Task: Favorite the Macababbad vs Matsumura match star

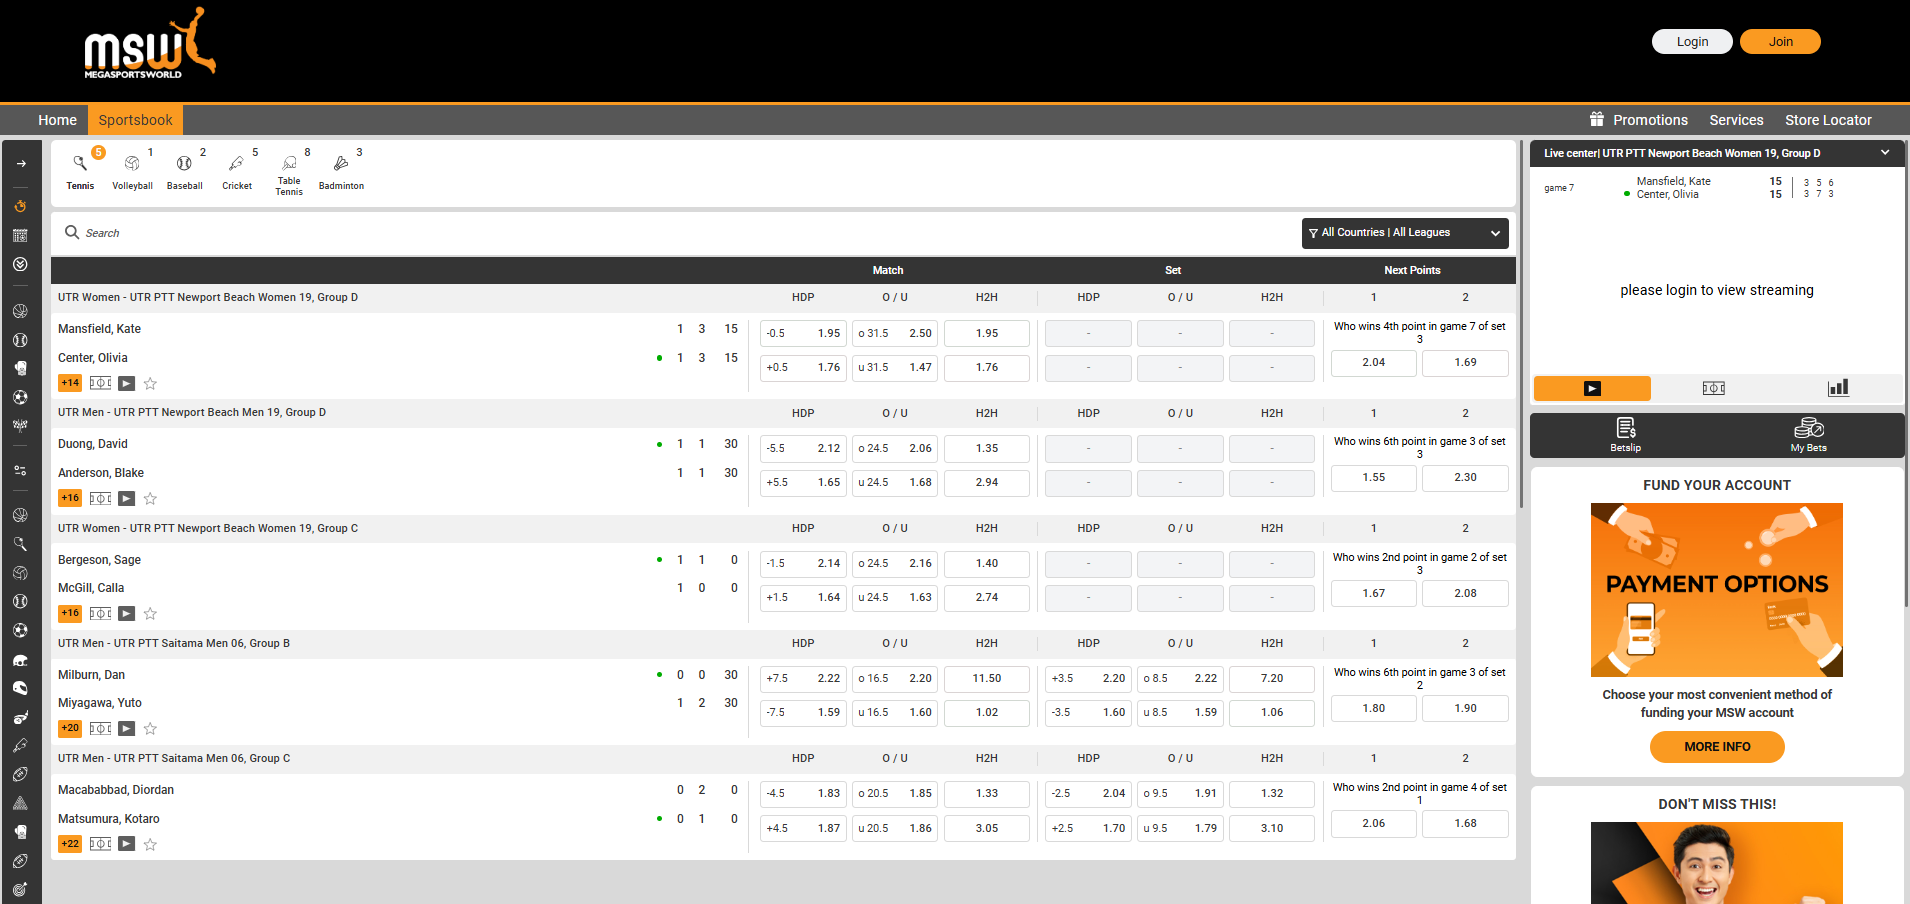Action: click(x=150, y=844)
